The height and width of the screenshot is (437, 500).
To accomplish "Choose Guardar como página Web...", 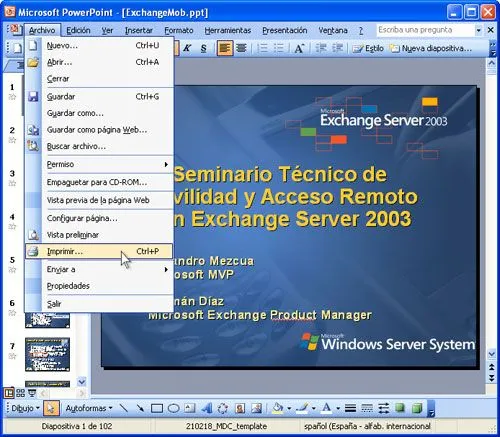I will pos(99,130).
